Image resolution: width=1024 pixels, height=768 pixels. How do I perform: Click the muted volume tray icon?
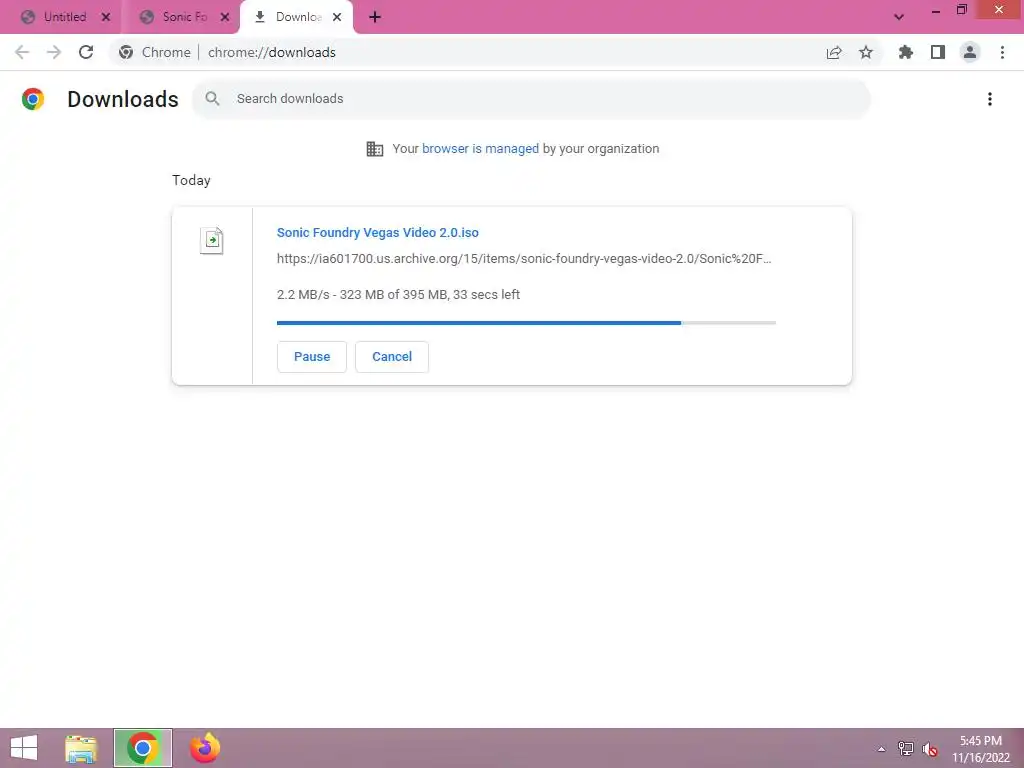click(930, 749)
